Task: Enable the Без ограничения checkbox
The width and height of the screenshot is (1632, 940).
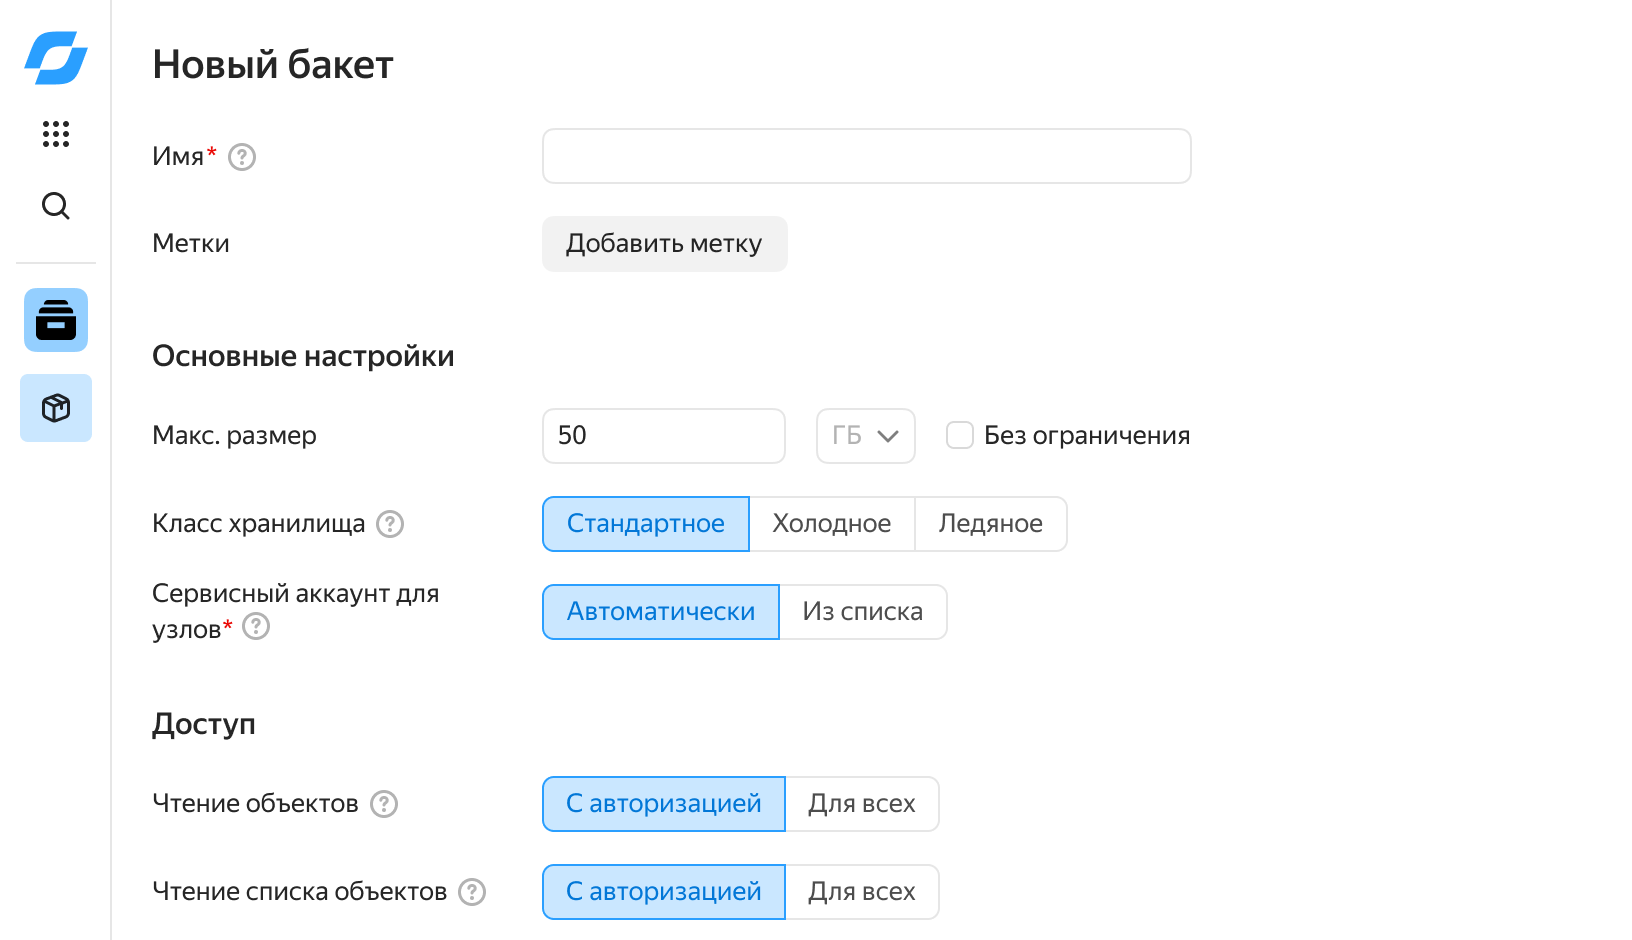Action: coord(960,435)
